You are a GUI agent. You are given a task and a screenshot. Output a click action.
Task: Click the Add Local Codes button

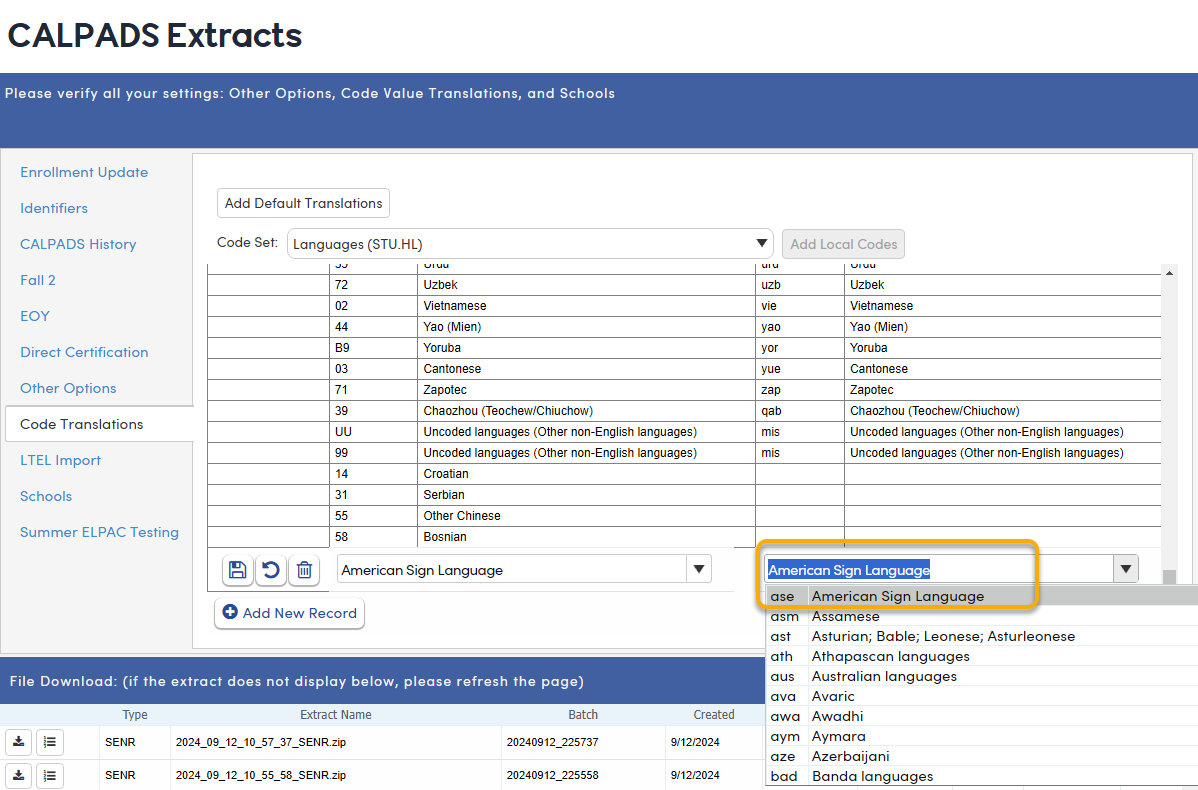click(843, 244)
